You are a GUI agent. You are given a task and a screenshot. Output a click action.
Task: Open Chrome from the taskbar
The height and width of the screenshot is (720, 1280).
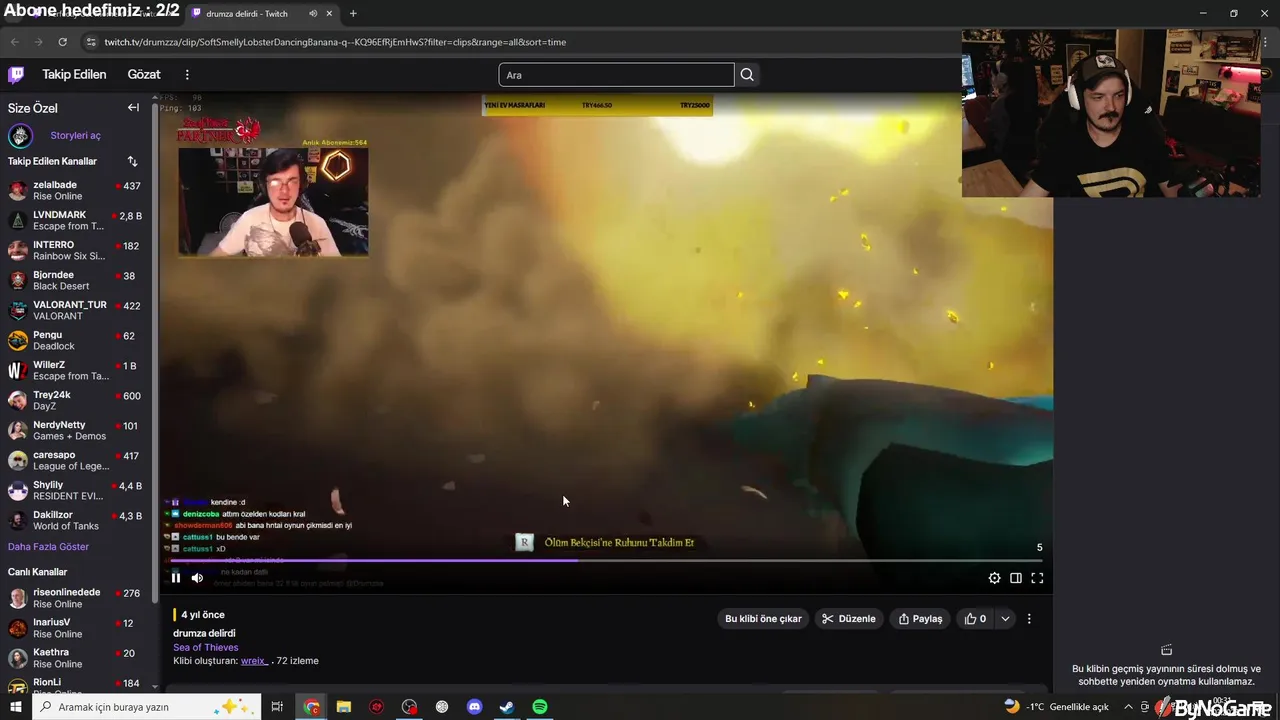pos(312,707)
